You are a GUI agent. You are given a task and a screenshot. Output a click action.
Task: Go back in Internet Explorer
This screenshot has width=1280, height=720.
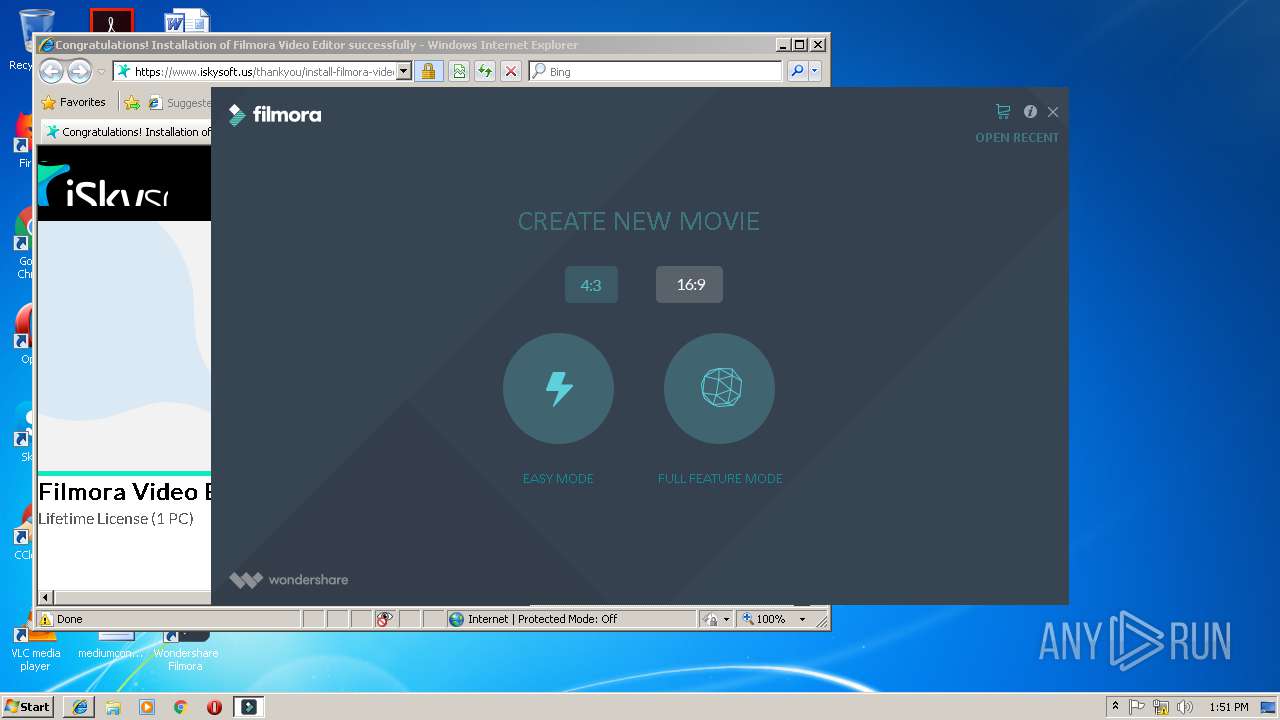point(51,71)
